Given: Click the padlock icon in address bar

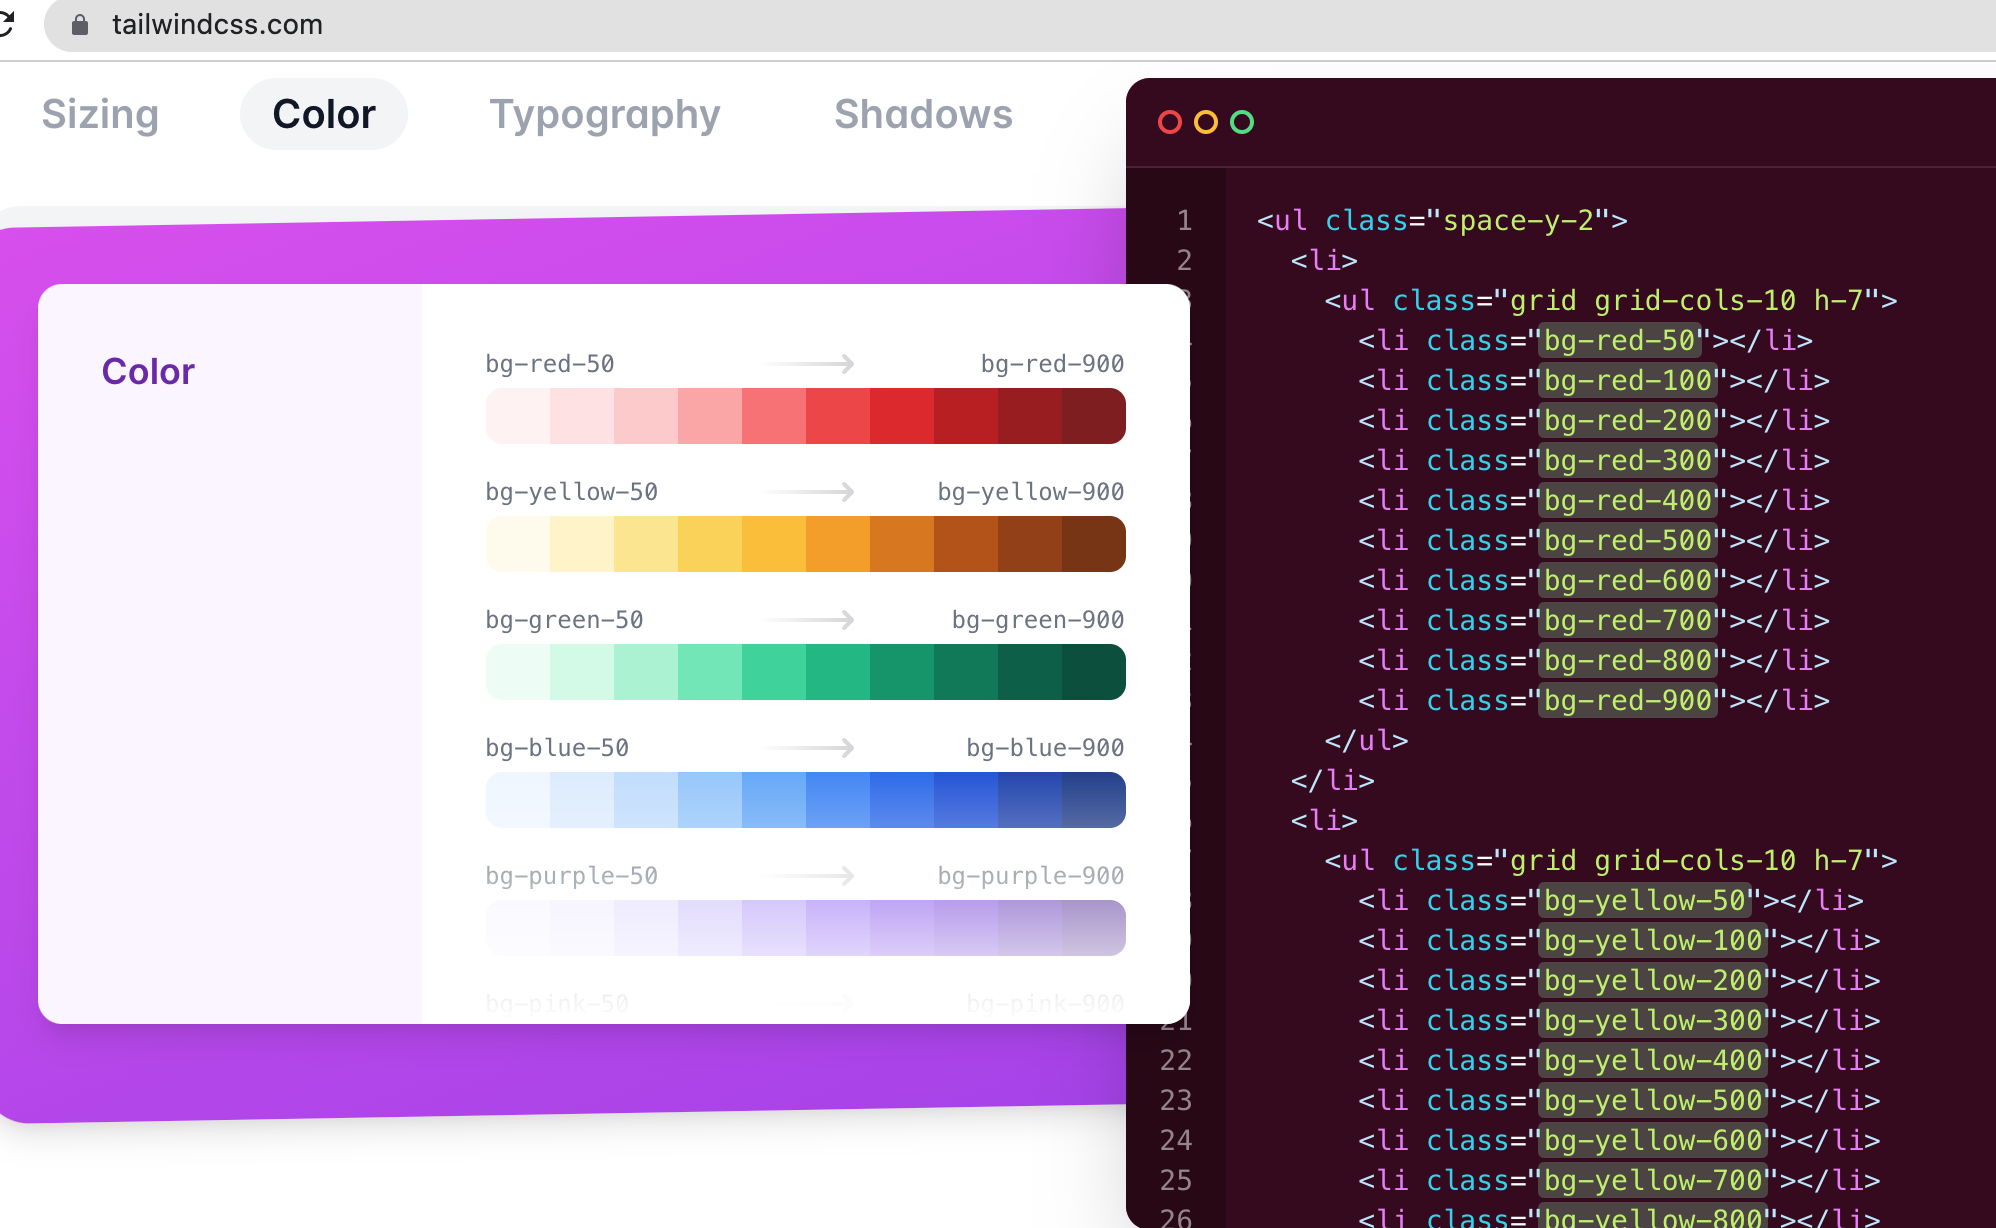Looking at the screenshot, I should click(80, 25).
